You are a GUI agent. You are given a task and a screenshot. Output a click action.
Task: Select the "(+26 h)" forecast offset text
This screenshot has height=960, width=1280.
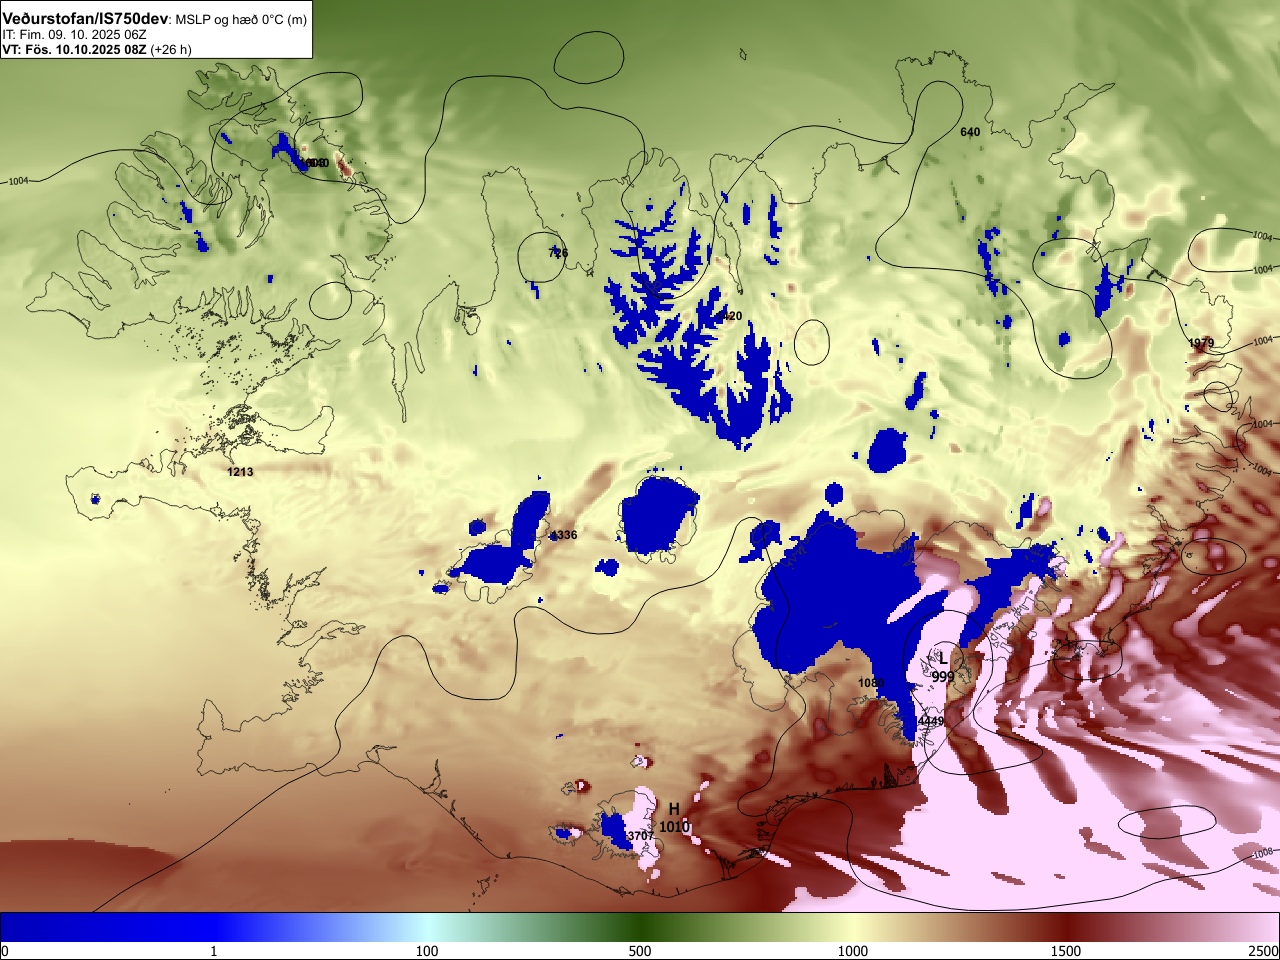click(x=171, y=49)
